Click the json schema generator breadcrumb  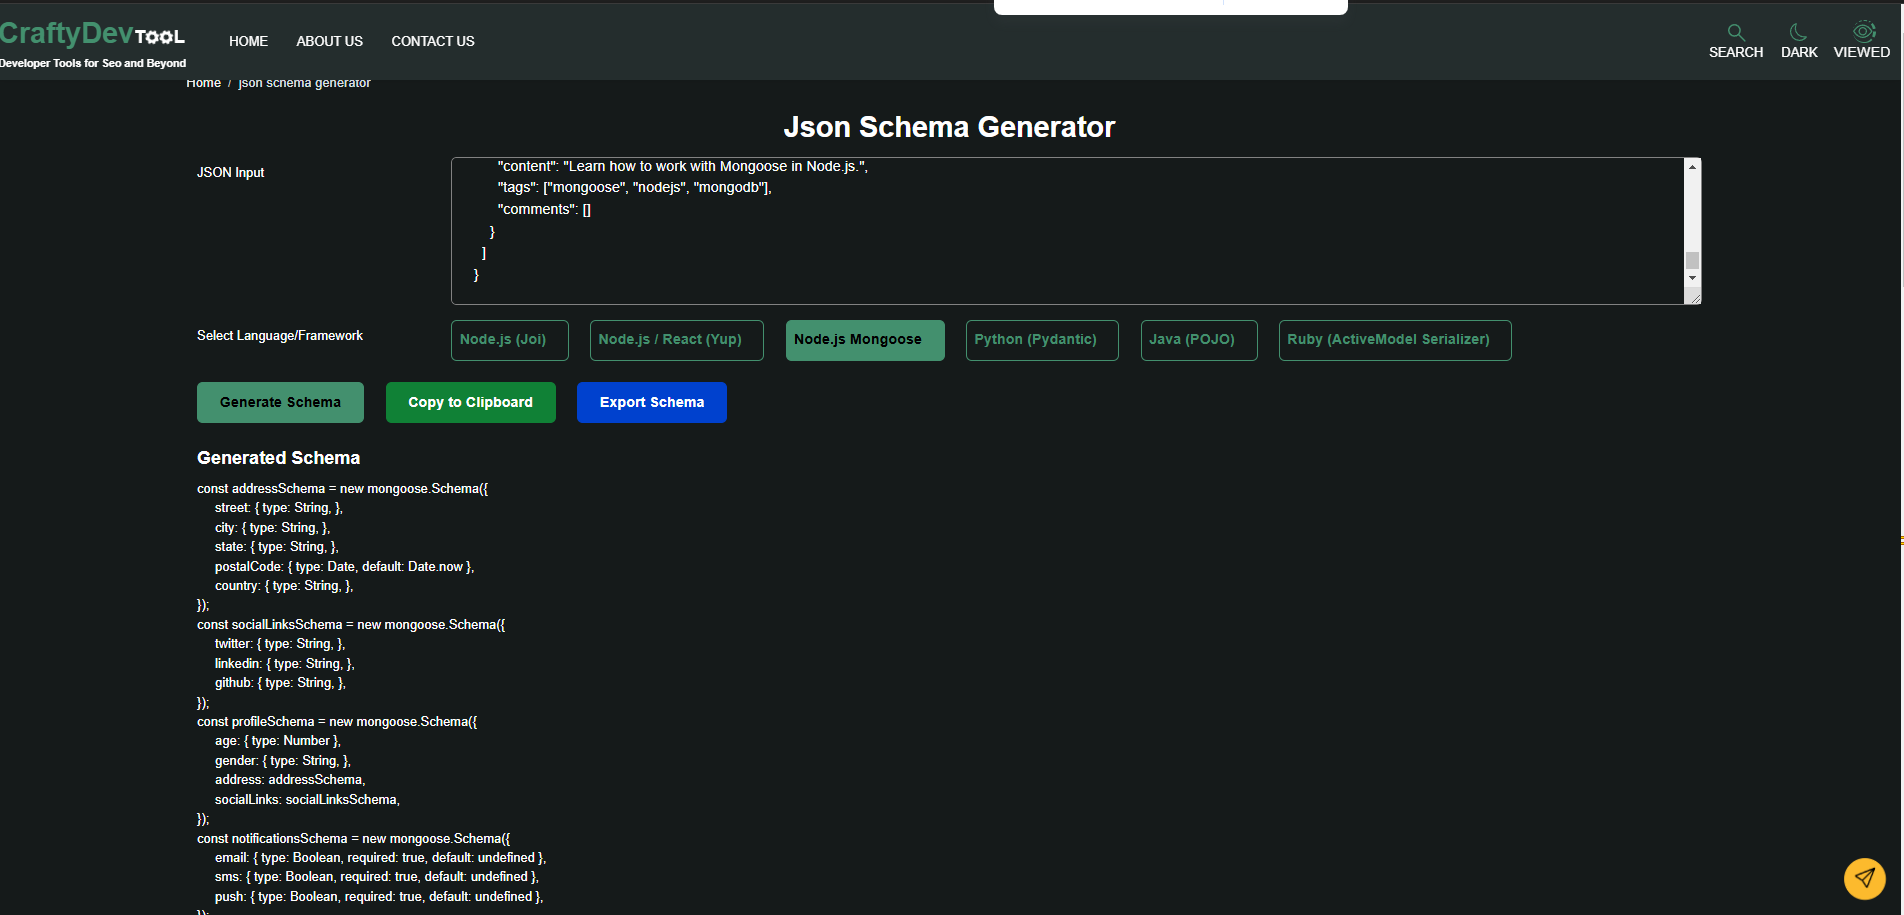tap(304, 83)
